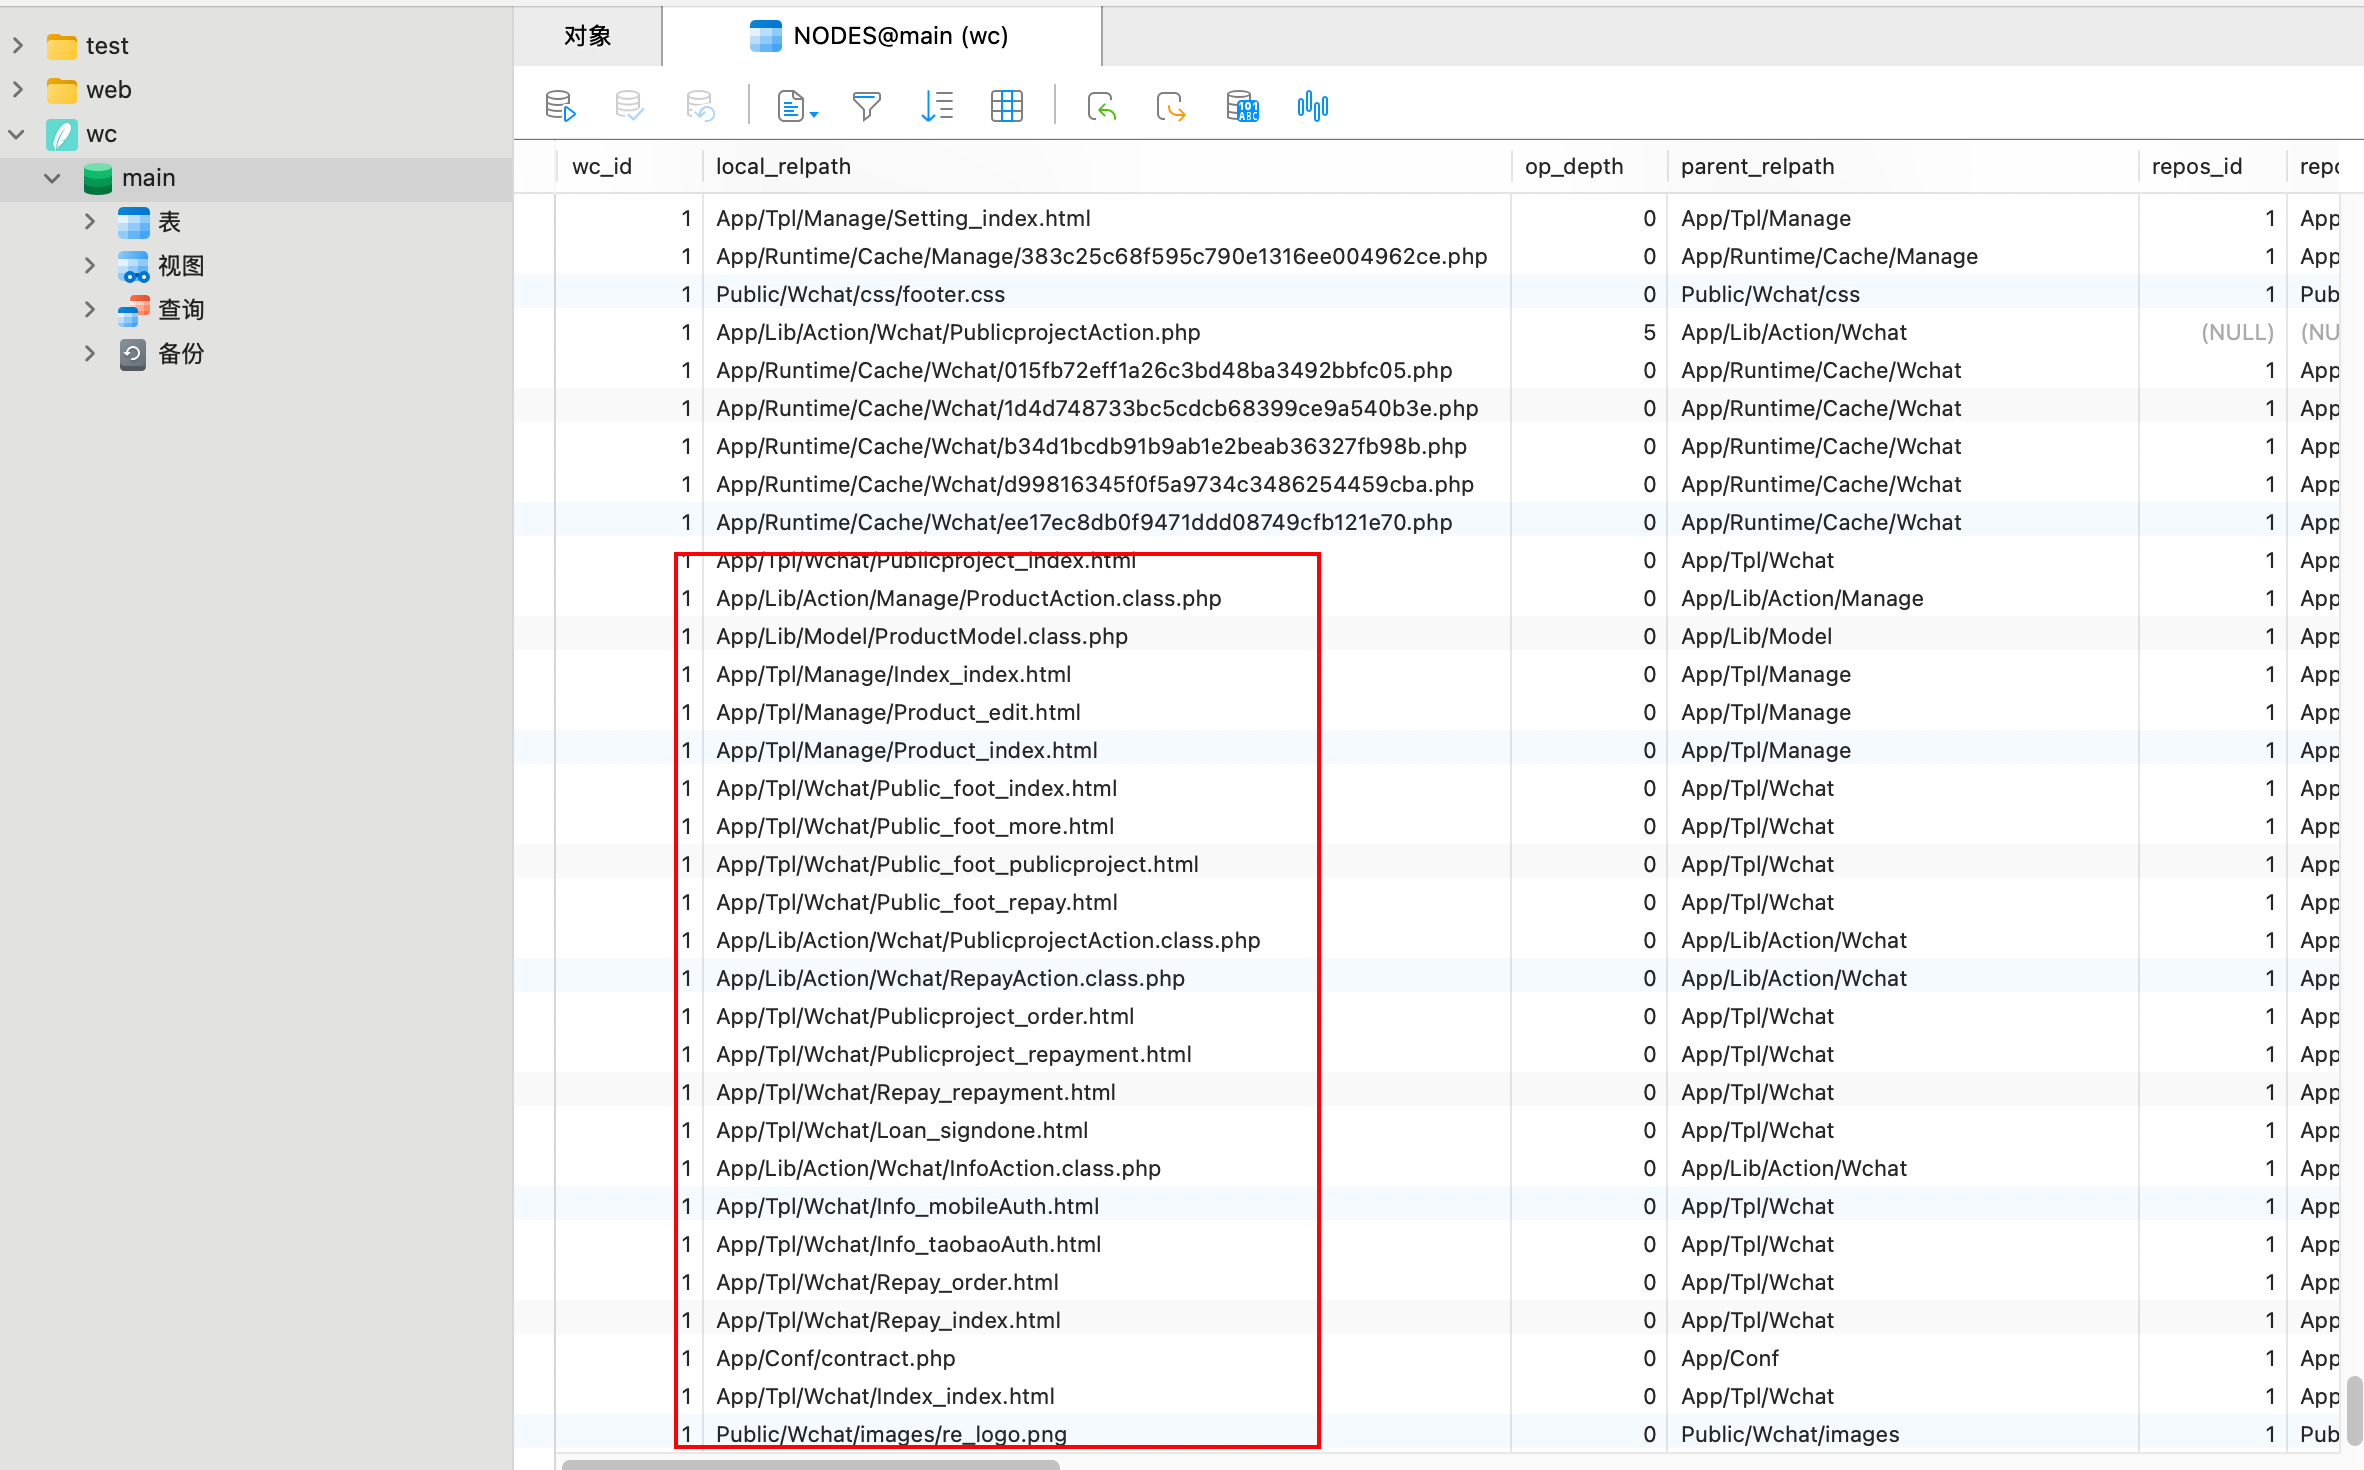
Task: Click the op_depth column header
Action: [x=1589, y=167]
